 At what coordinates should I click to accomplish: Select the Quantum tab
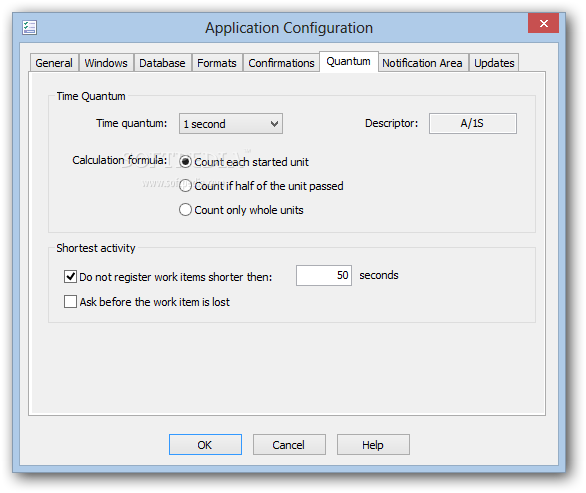click(x=349, y=61)
